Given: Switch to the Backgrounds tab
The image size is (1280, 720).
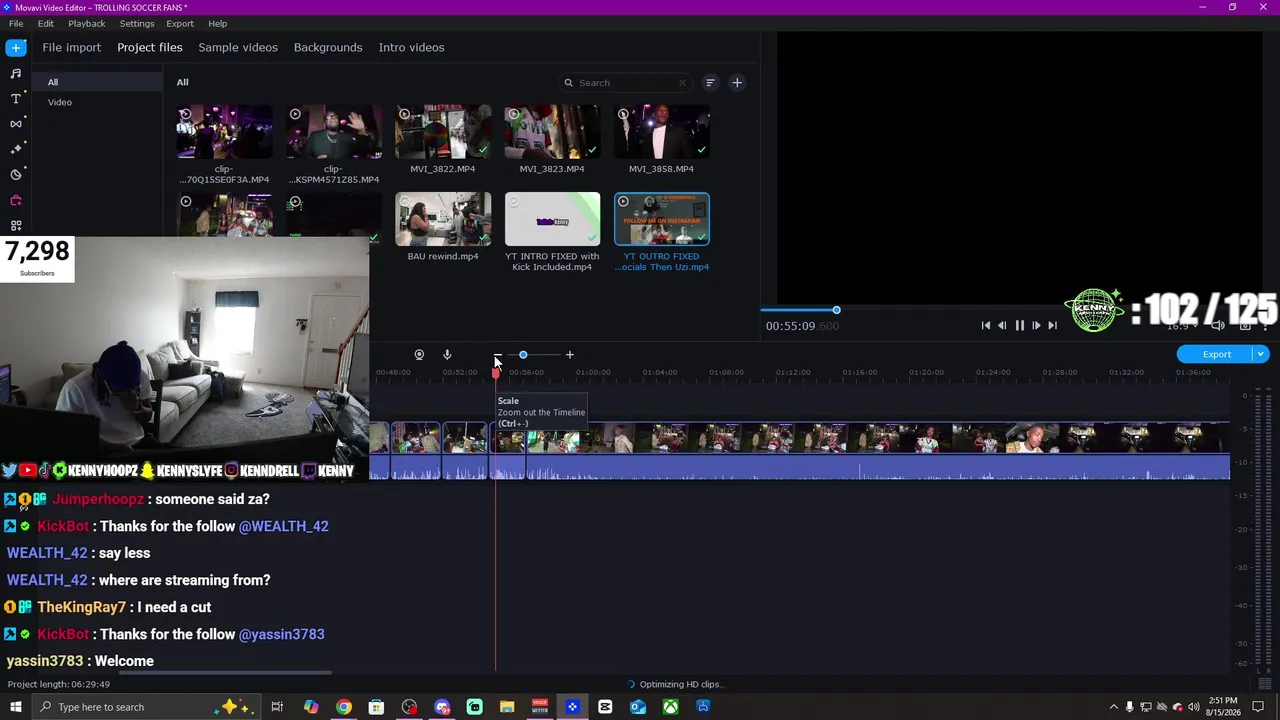Looking at the screenshot, I should tap(328, 47).
